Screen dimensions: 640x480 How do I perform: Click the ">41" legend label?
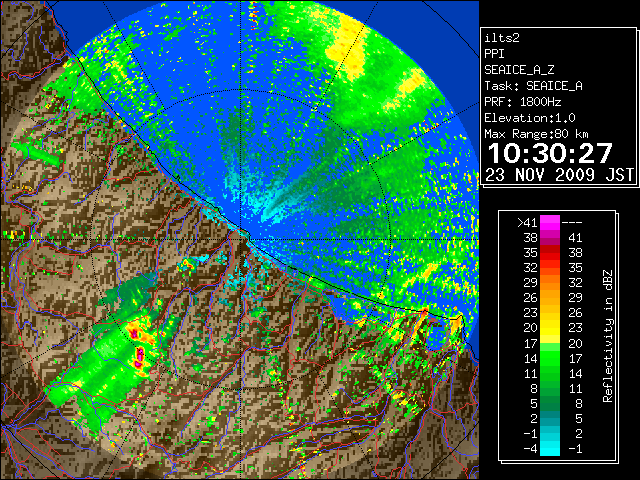(527, 222)
